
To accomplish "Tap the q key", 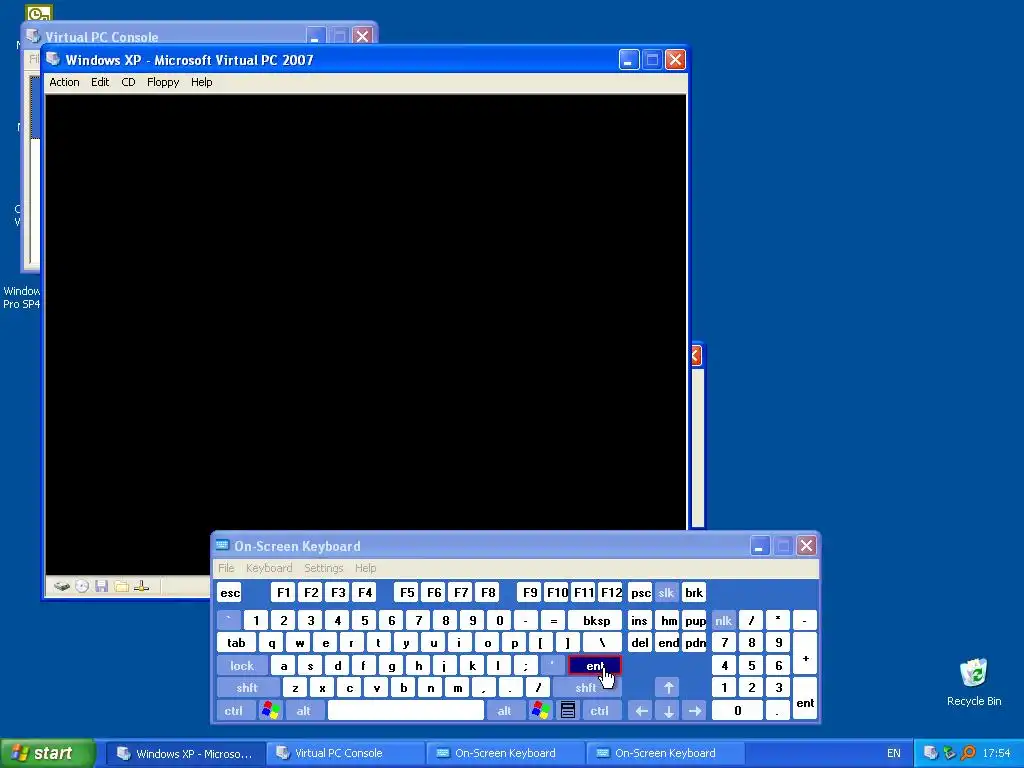I will [x=272, y=643].
